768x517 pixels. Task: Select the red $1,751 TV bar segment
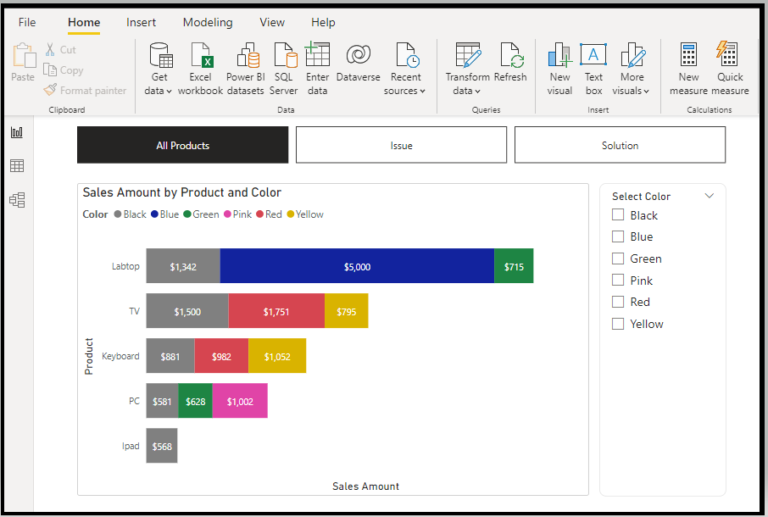coord(276,311)
